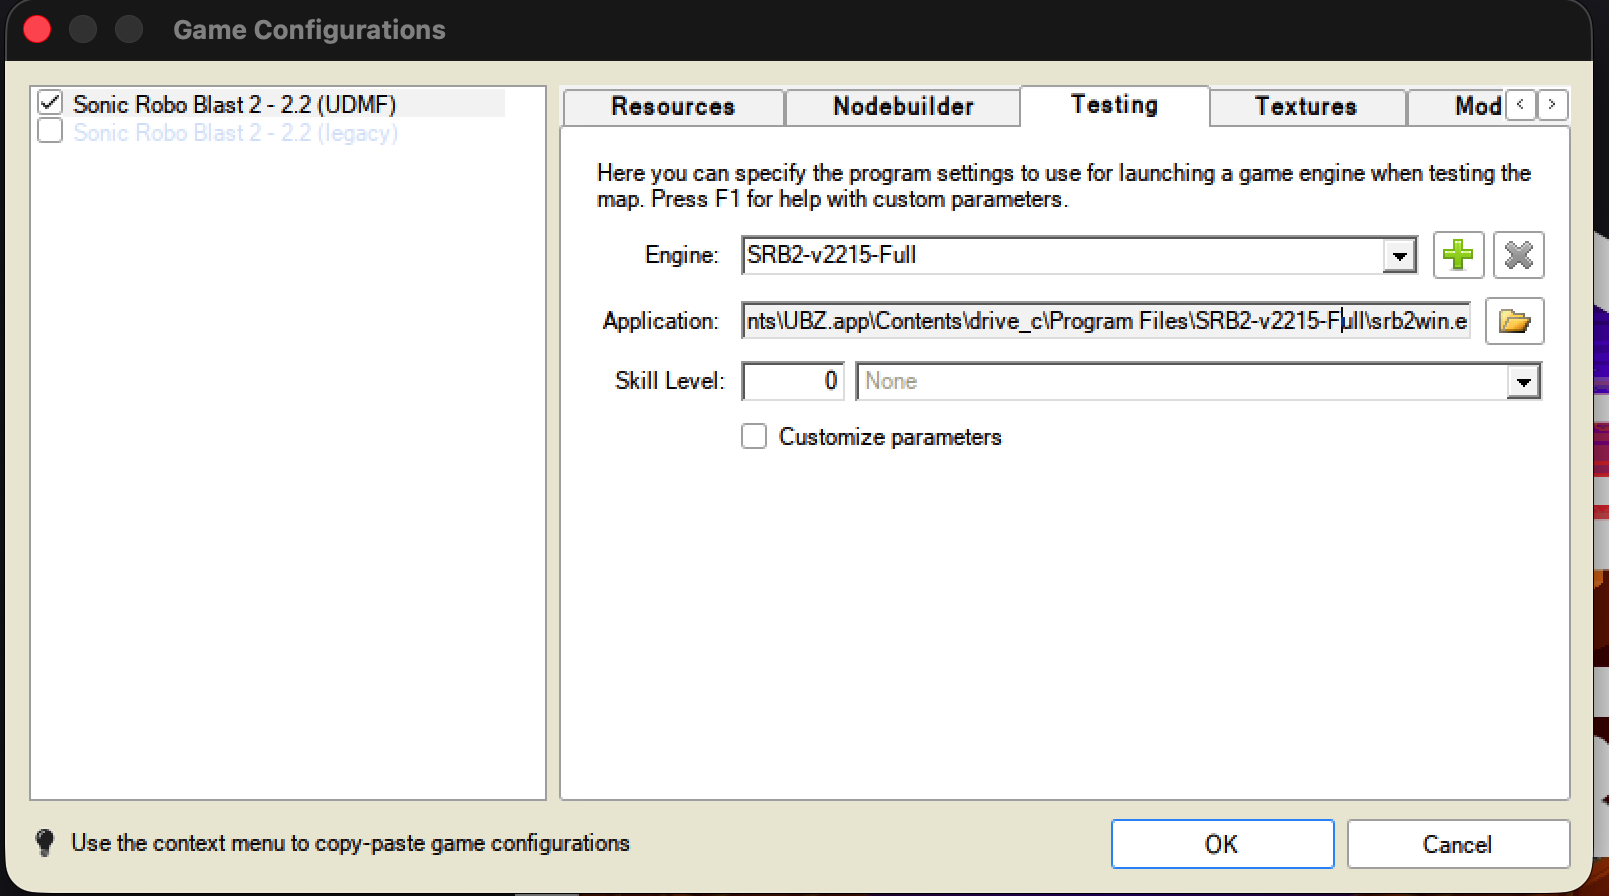This screenshot has width=1609, height=896.
Task: Uncheck Sonic Robo Blast 2 - 2.2 (UDMF)
Action: coord(50,103)
